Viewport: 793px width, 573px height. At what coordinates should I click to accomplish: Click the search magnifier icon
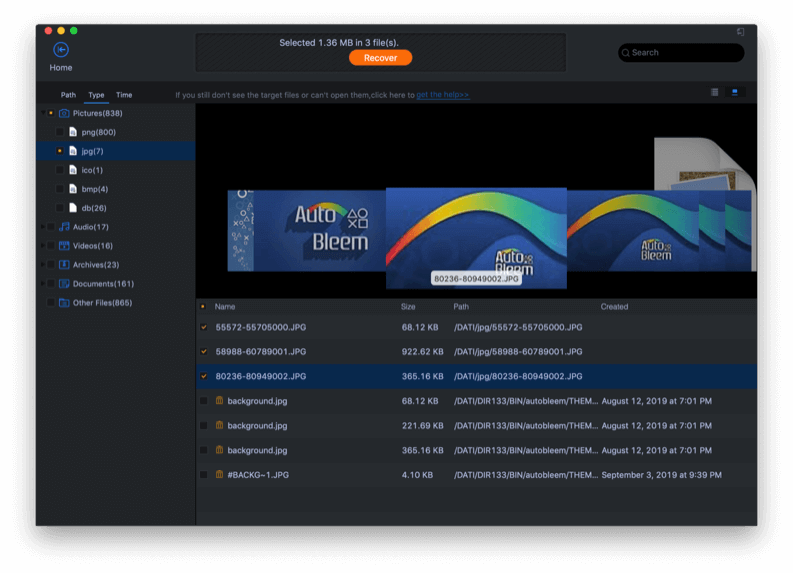click(626, 53)
